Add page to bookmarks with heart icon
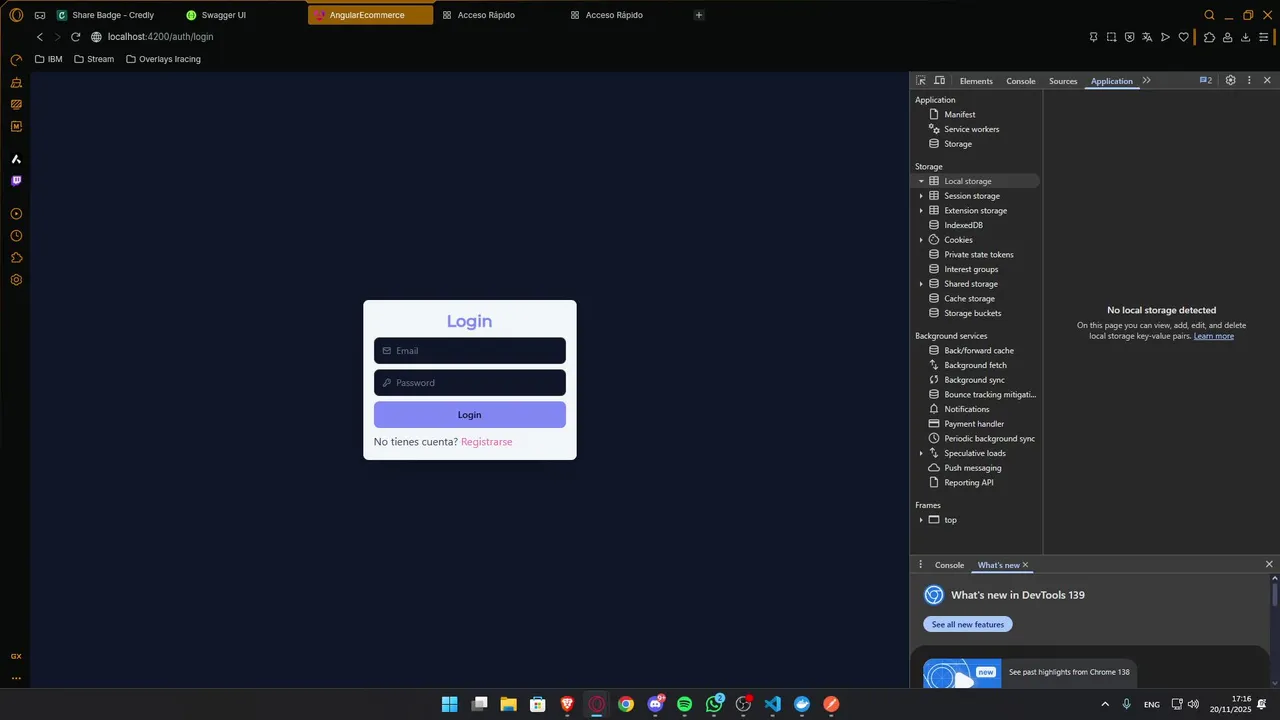The height and width of the screenshot is (720, 1280). [x=1183, y=37]
